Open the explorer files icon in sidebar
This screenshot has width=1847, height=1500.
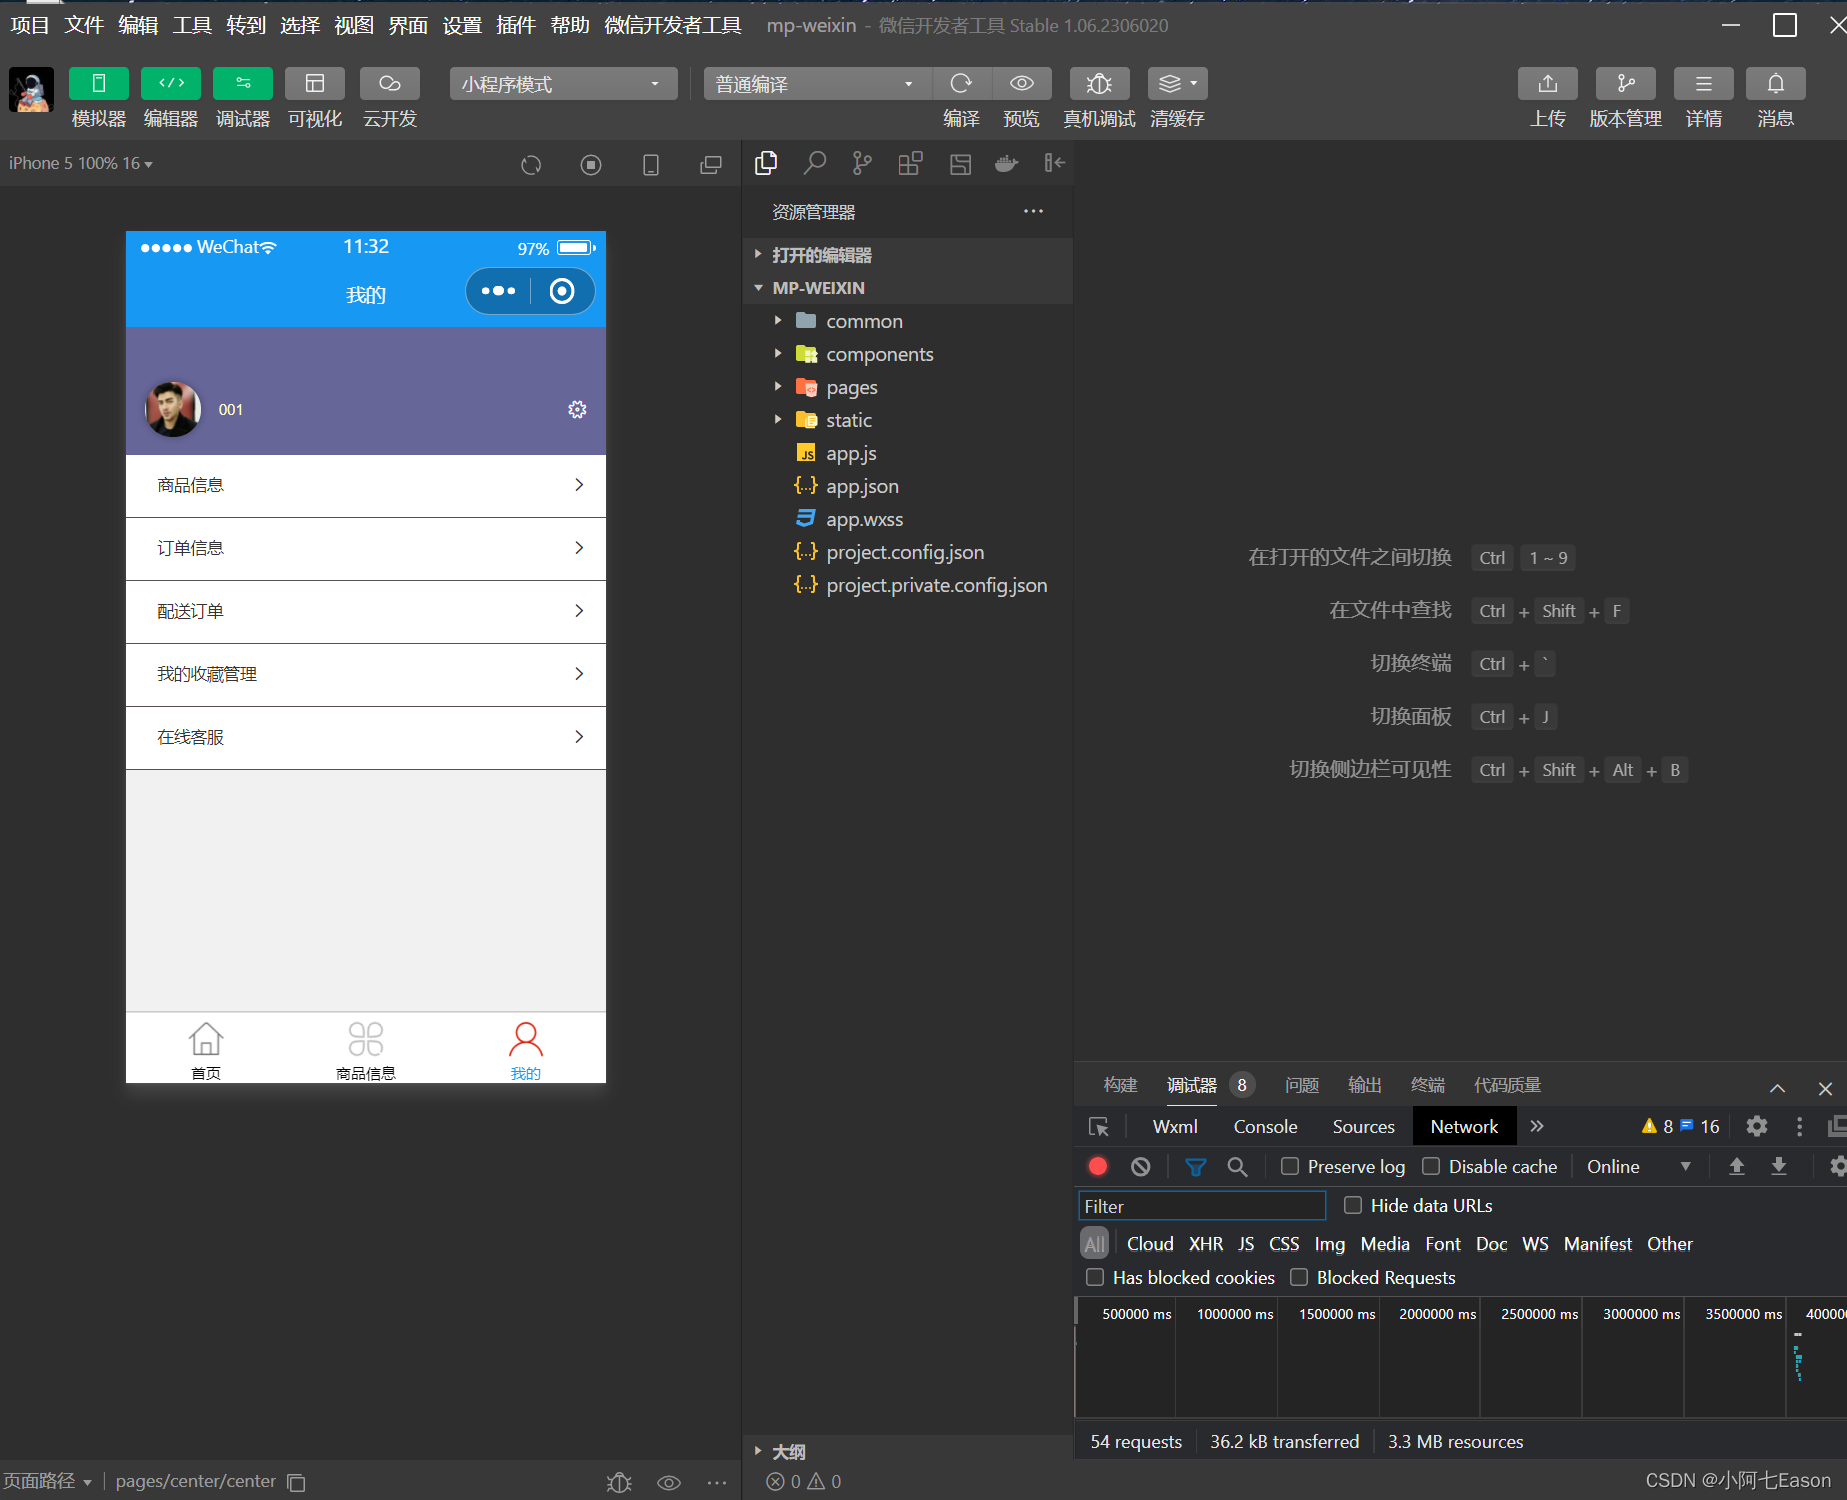coord(766,163)
